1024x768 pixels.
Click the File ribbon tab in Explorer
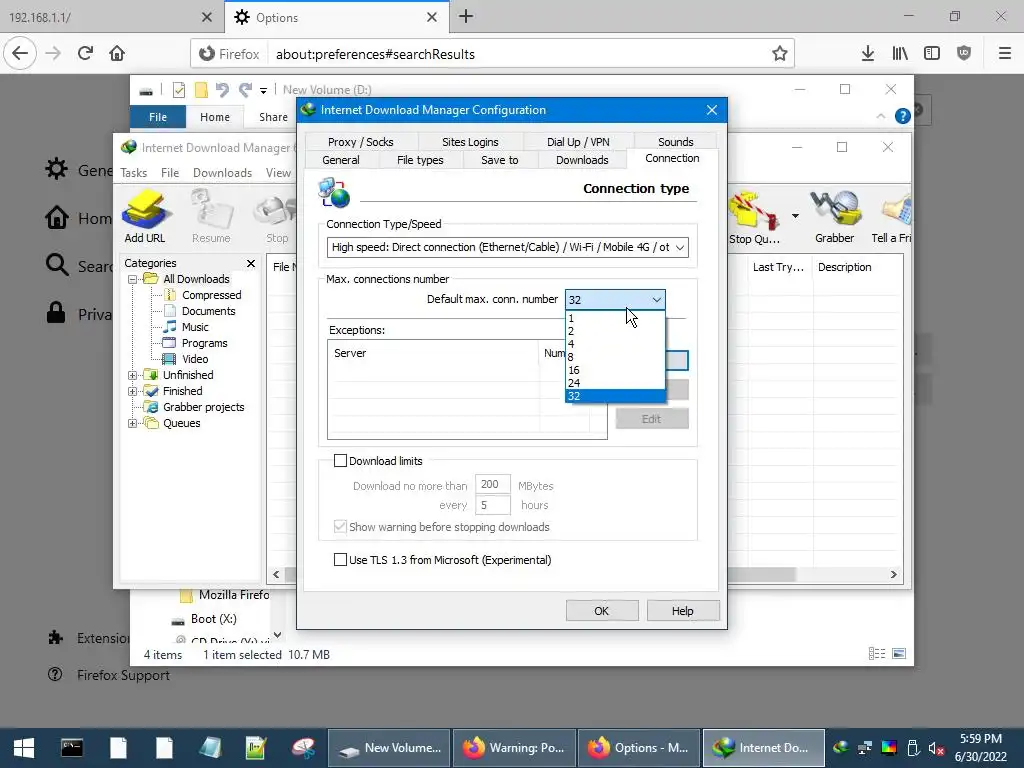coord(158,117)
